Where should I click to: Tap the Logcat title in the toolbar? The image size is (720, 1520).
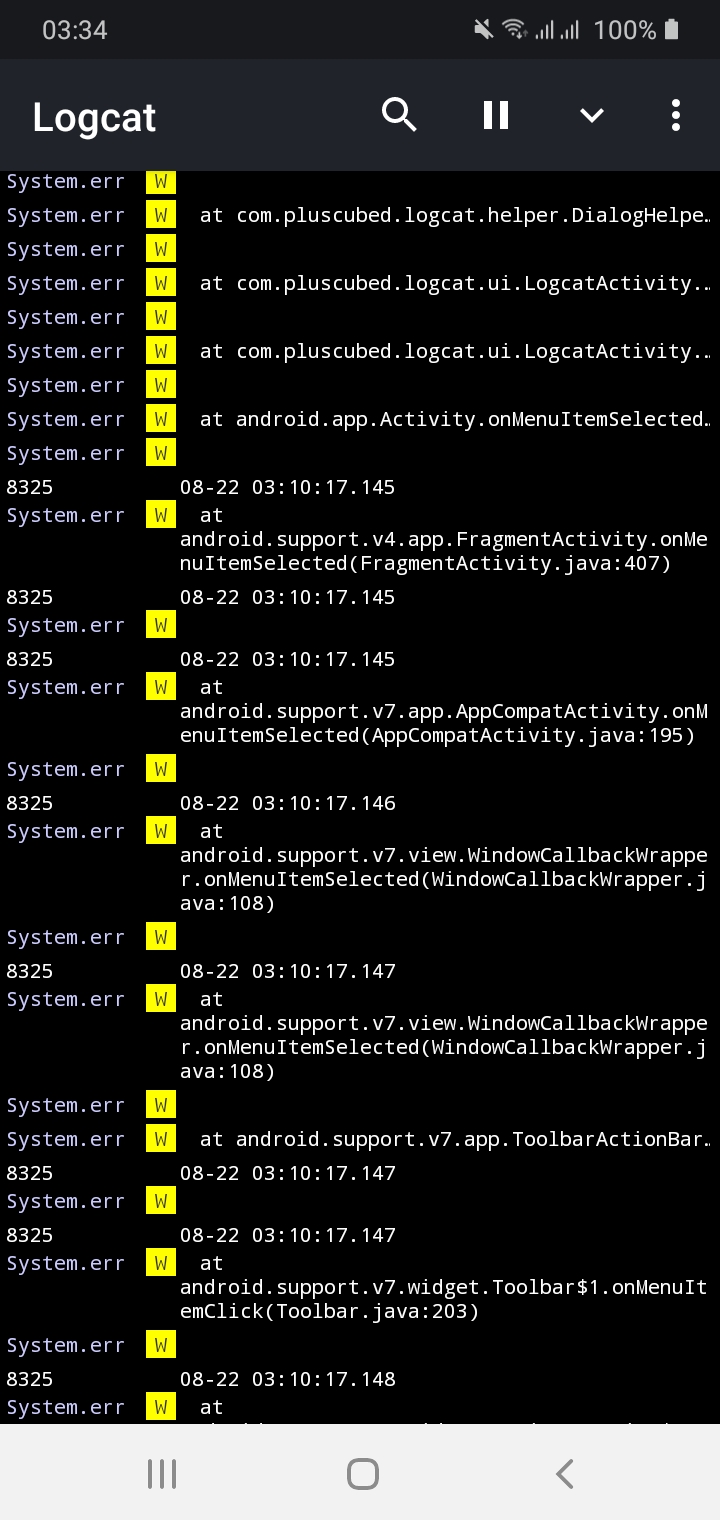coord(93,116)
